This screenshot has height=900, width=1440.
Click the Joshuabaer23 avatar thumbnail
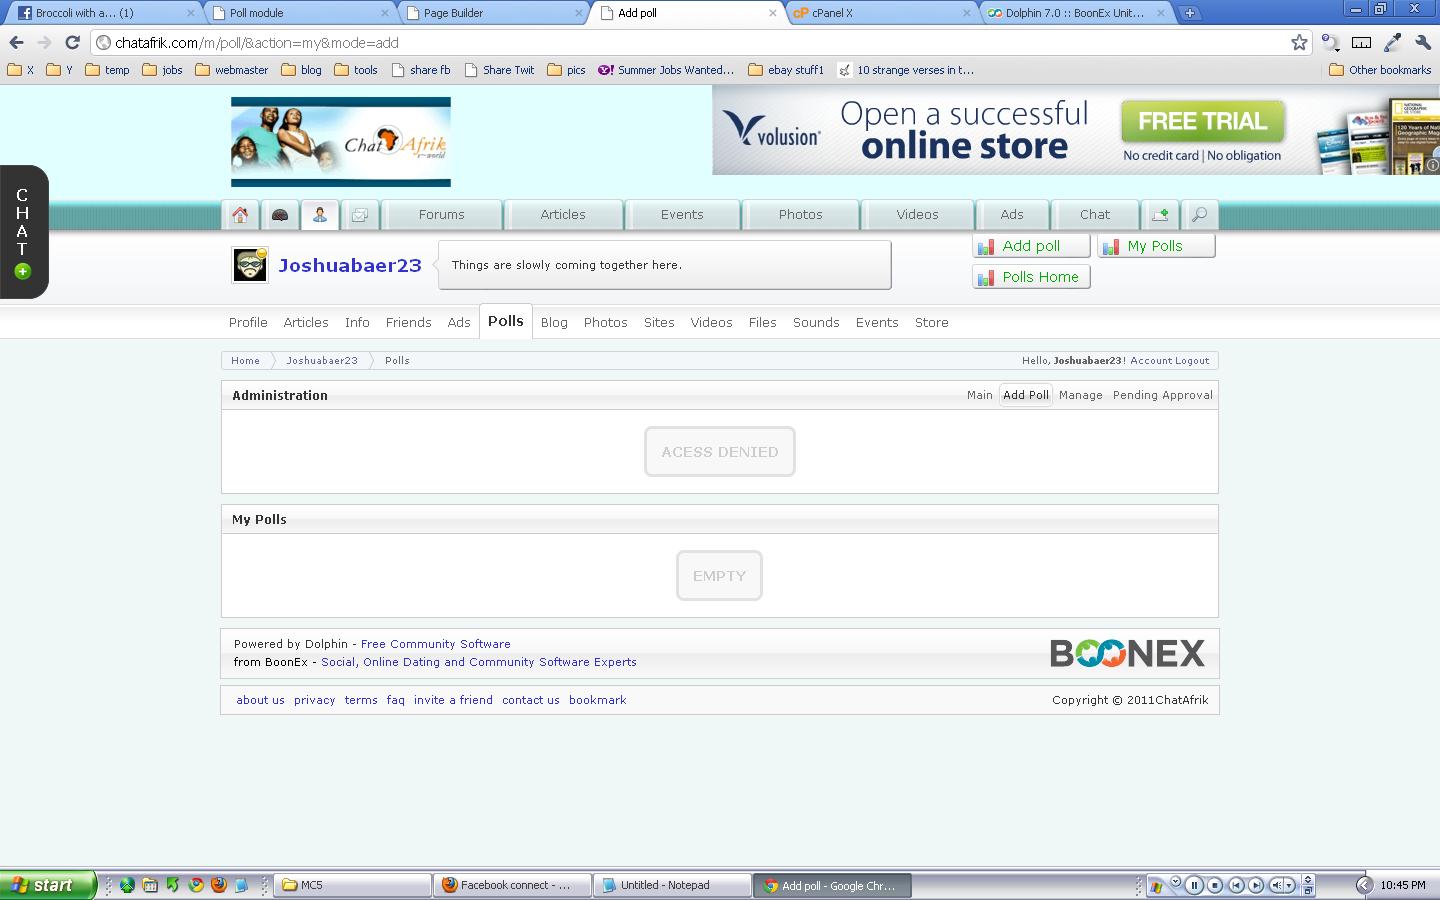tap(250, 266)
